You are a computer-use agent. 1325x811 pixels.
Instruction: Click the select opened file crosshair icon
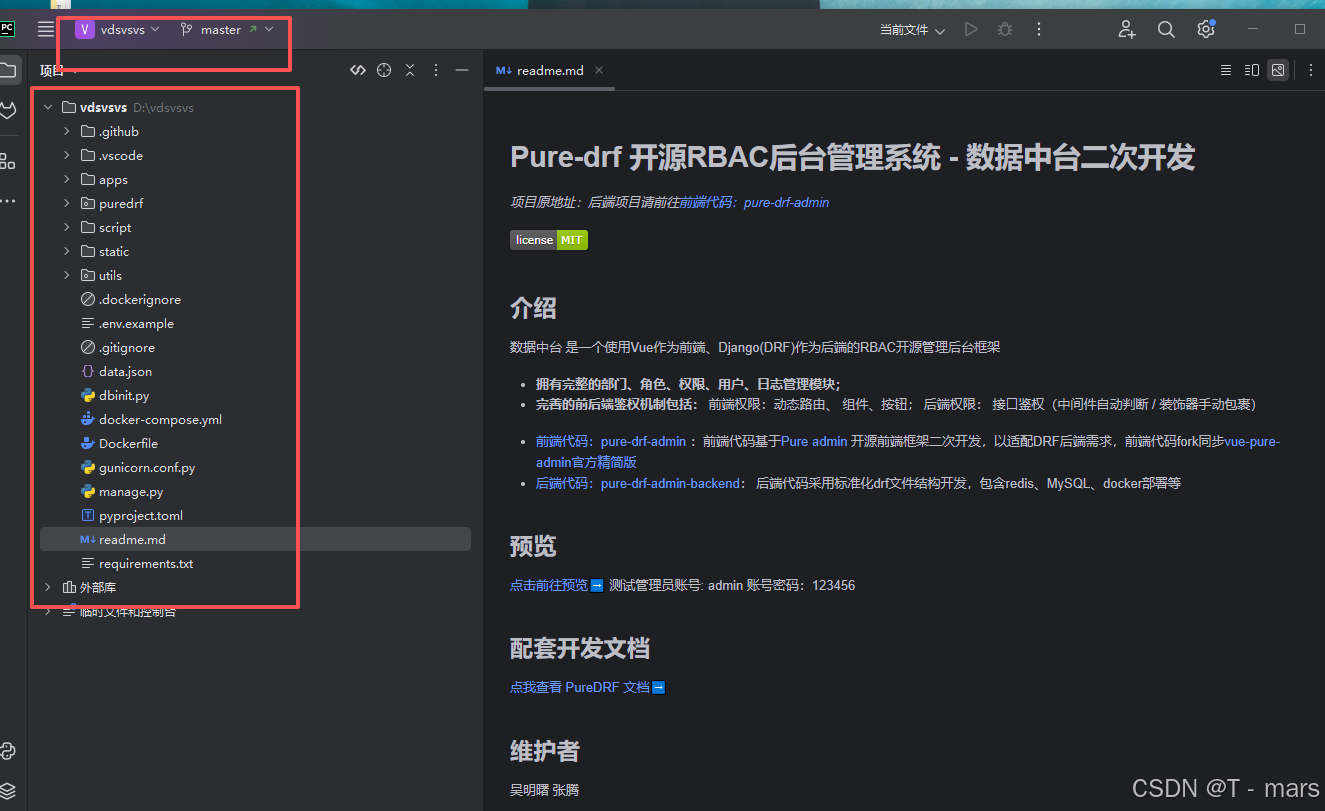(x=384, y=70)
